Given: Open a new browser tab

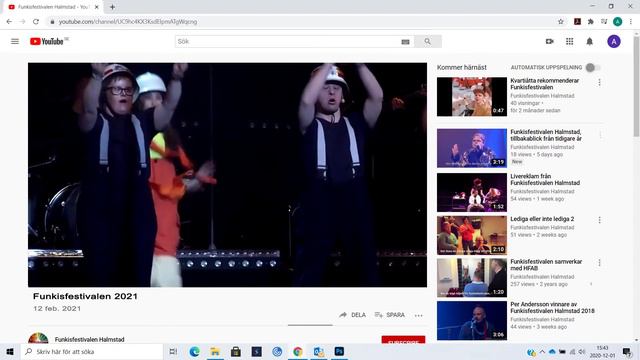Looking at the screenshot, I should tap(112, 7).
